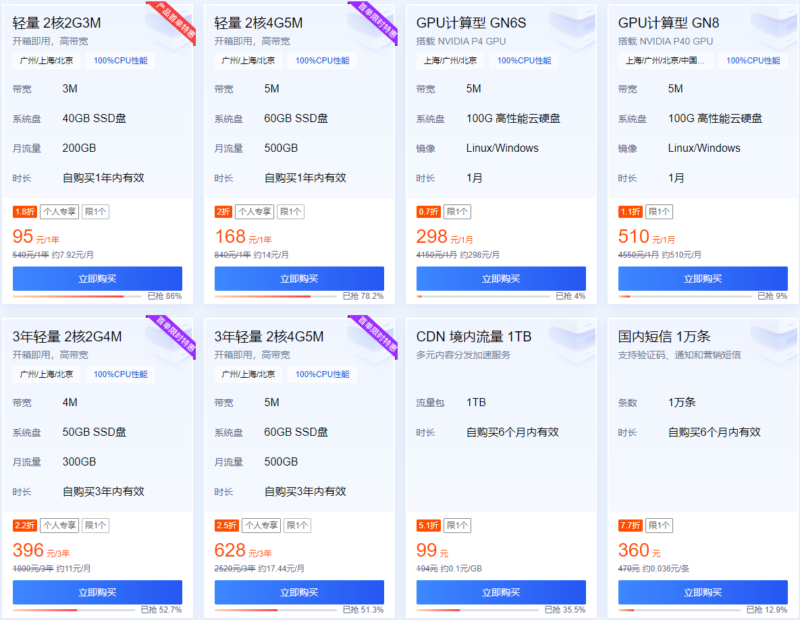Image resolution: width=800 pixels, height=620 pixels.
Task: Select the 7.7折 discount tag
Action: pyautogui.click(x=630, y=525)
